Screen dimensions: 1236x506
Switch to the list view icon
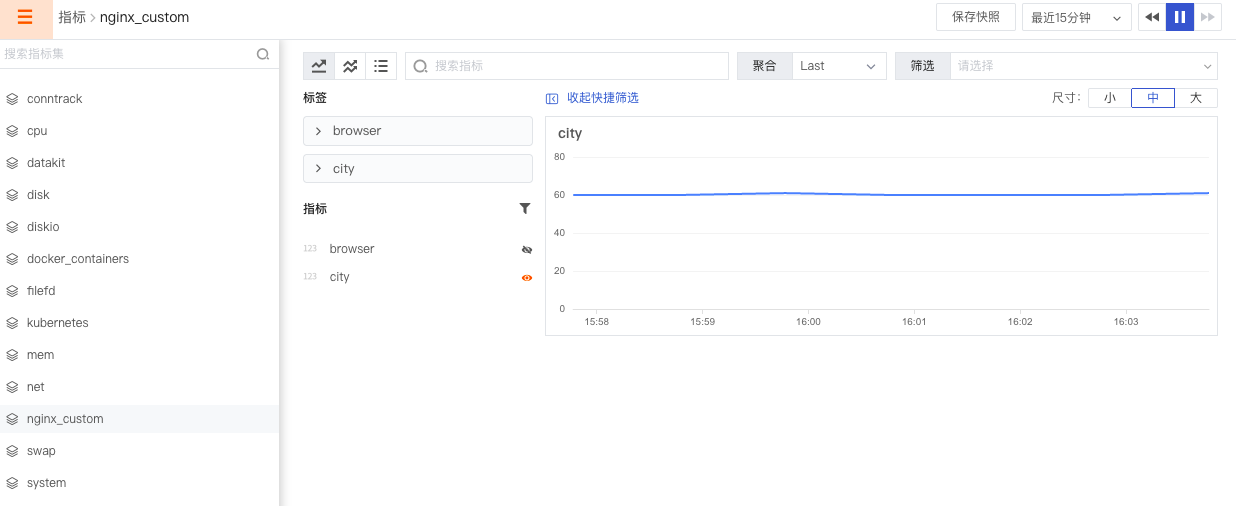click(381, 66)
